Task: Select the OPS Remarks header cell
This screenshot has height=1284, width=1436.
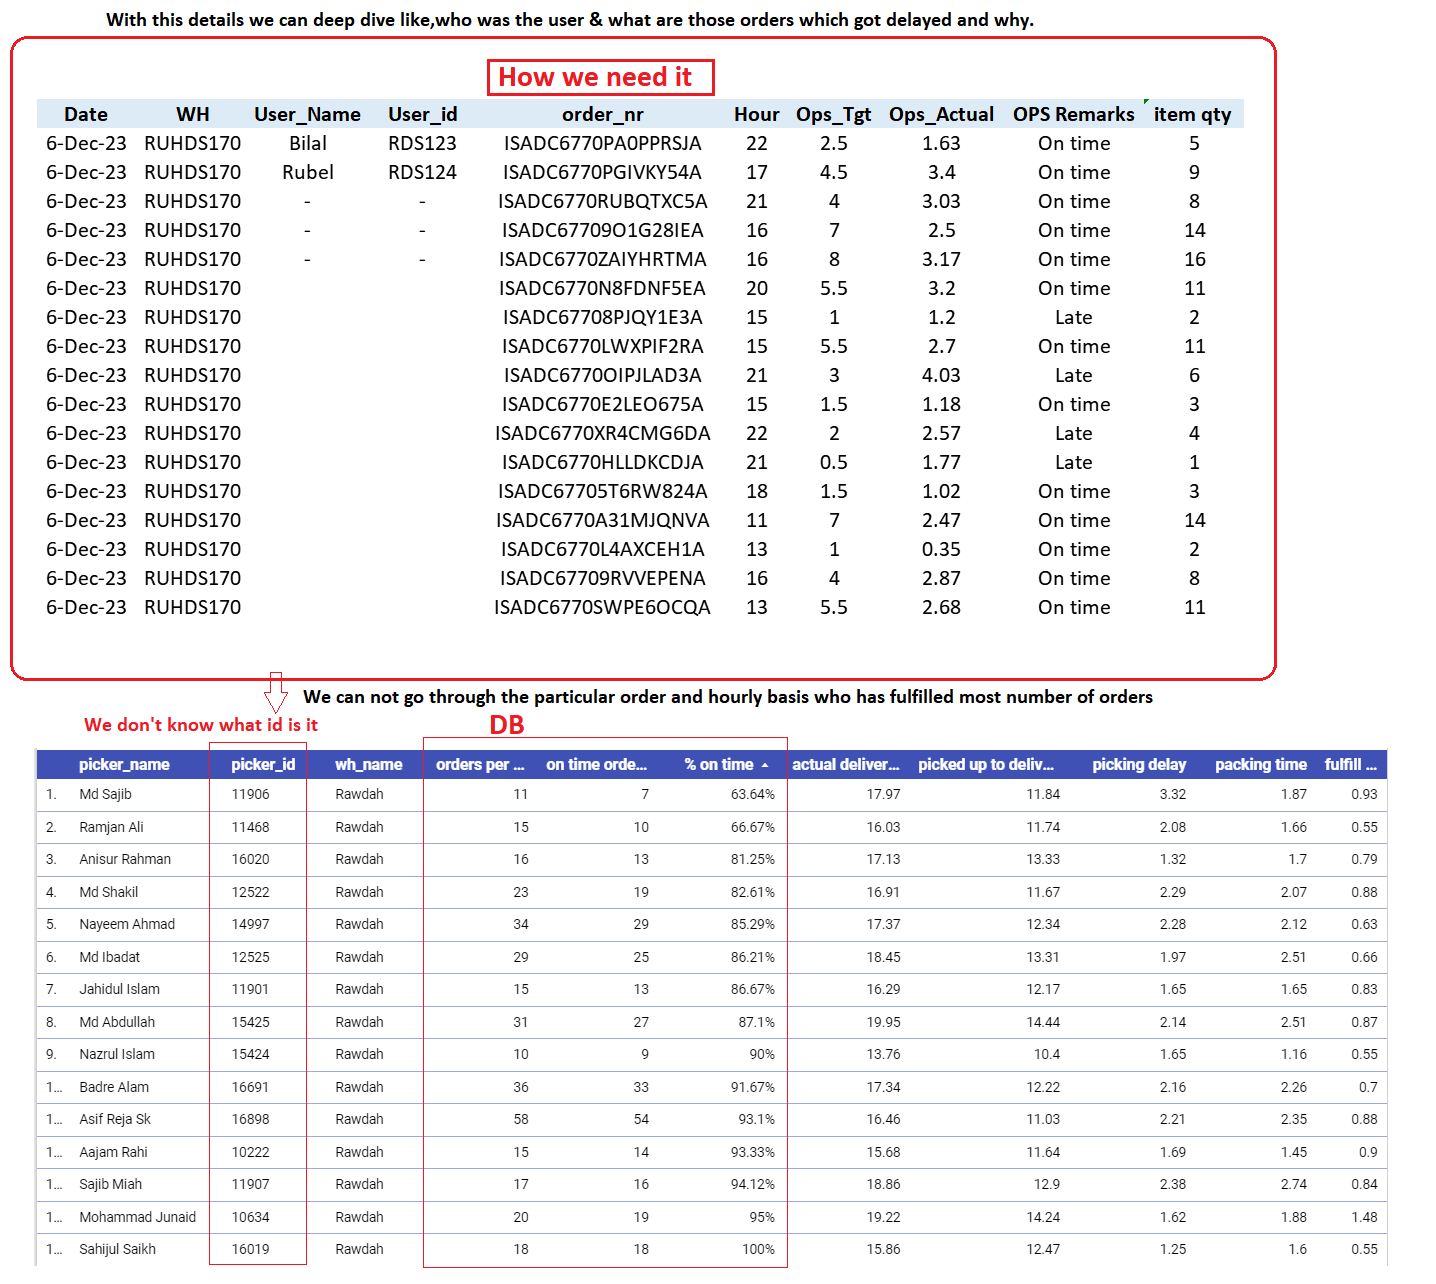Action: click(x=1074, y=114)
